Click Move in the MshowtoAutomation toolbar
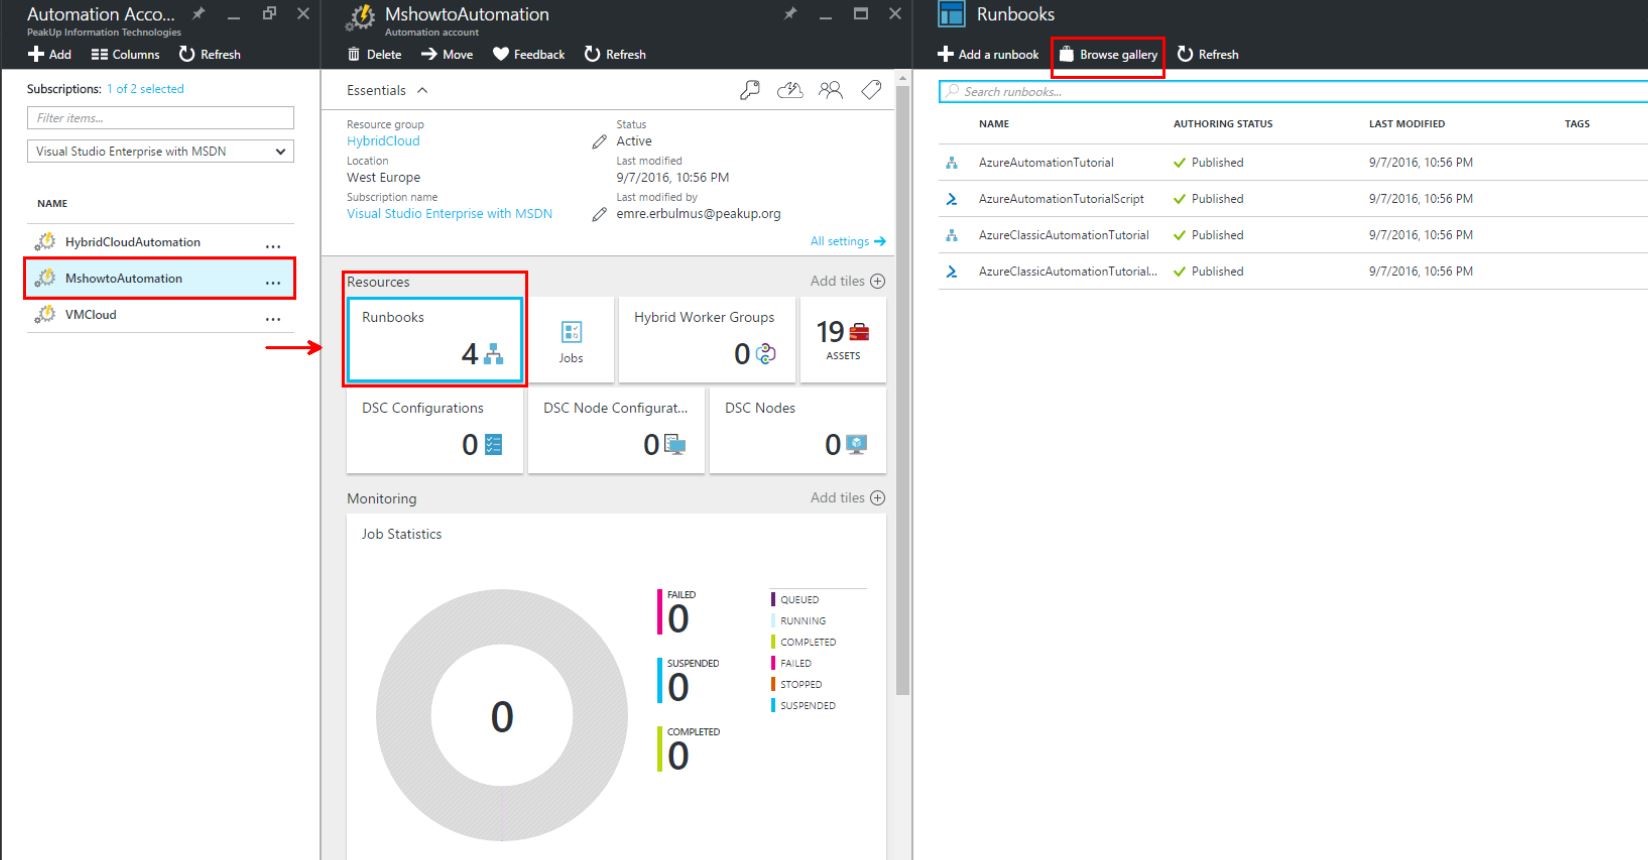Viewport: 1648px width, 860px height. (x=447, y=54)
